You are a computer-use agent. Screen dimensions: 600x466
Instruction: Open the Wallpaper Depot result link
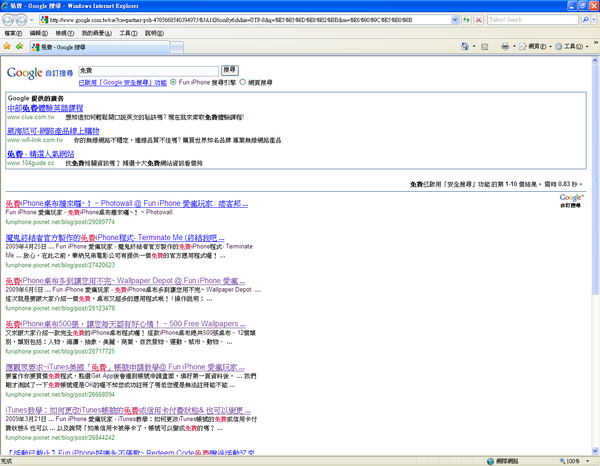pos(125,281)
